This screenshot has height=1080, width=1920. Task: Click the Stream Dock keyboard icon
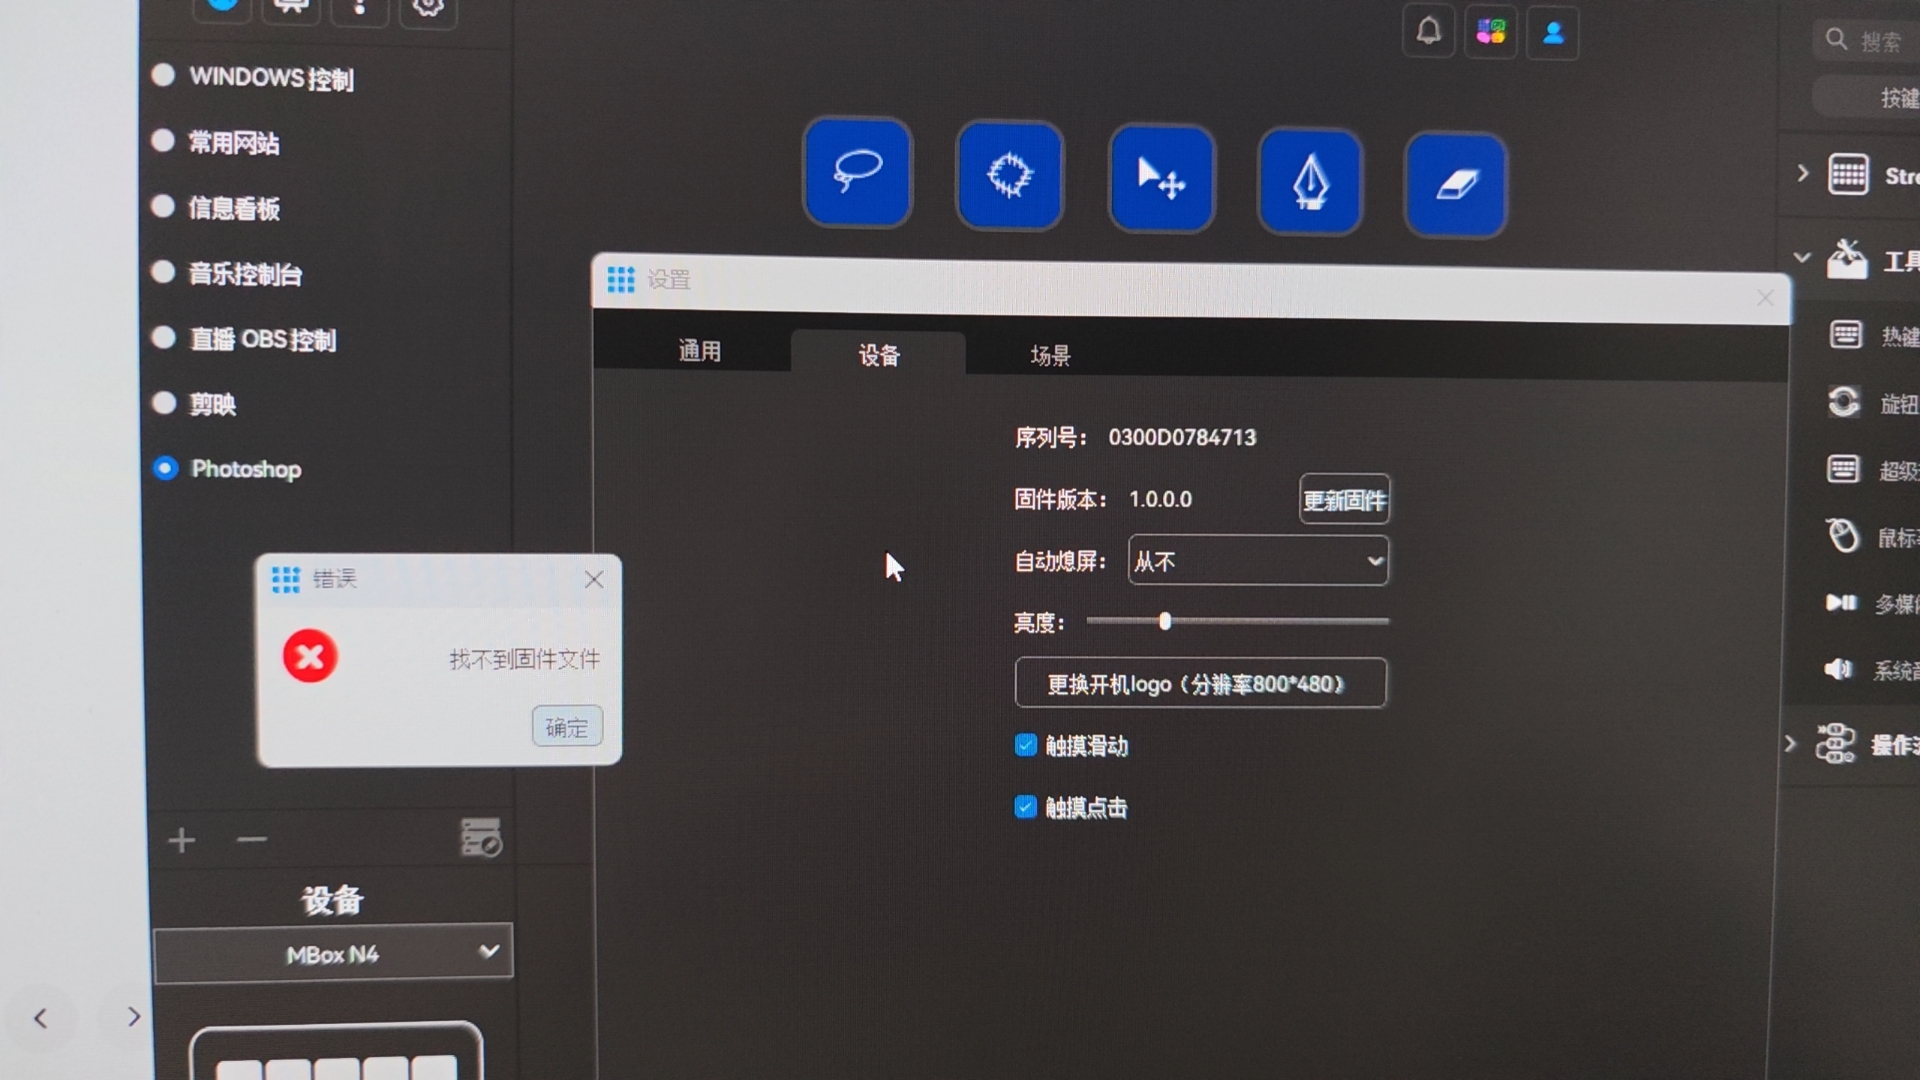(x=1848, y=174)
